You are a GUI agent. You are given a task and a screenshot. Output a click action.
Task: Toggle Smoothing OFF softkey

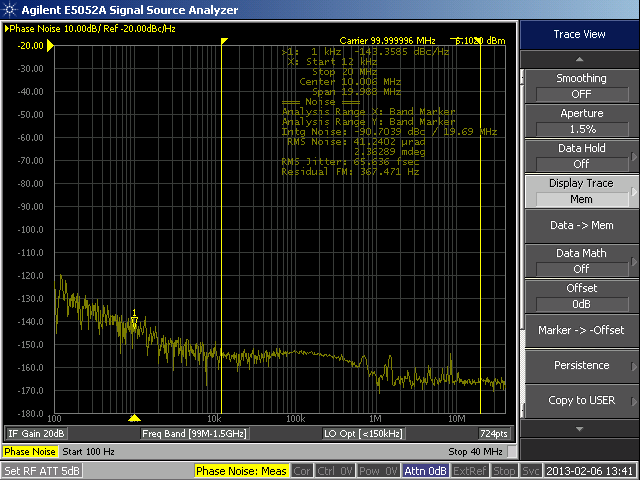tap(581, 86)
